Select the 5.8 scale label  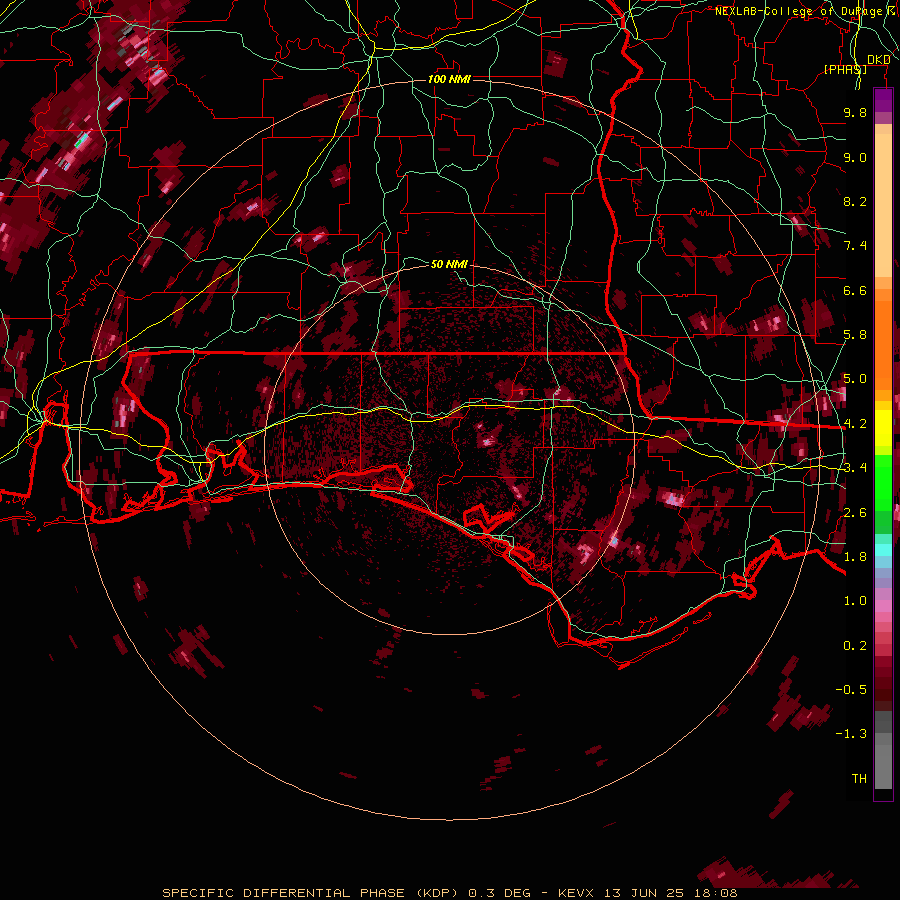855,335
